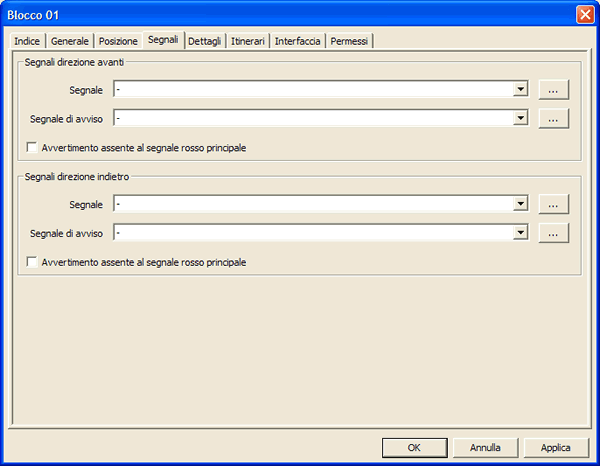This screenshot has height=466, width=600.
Task: Click the Applica button
Action: 556,447
